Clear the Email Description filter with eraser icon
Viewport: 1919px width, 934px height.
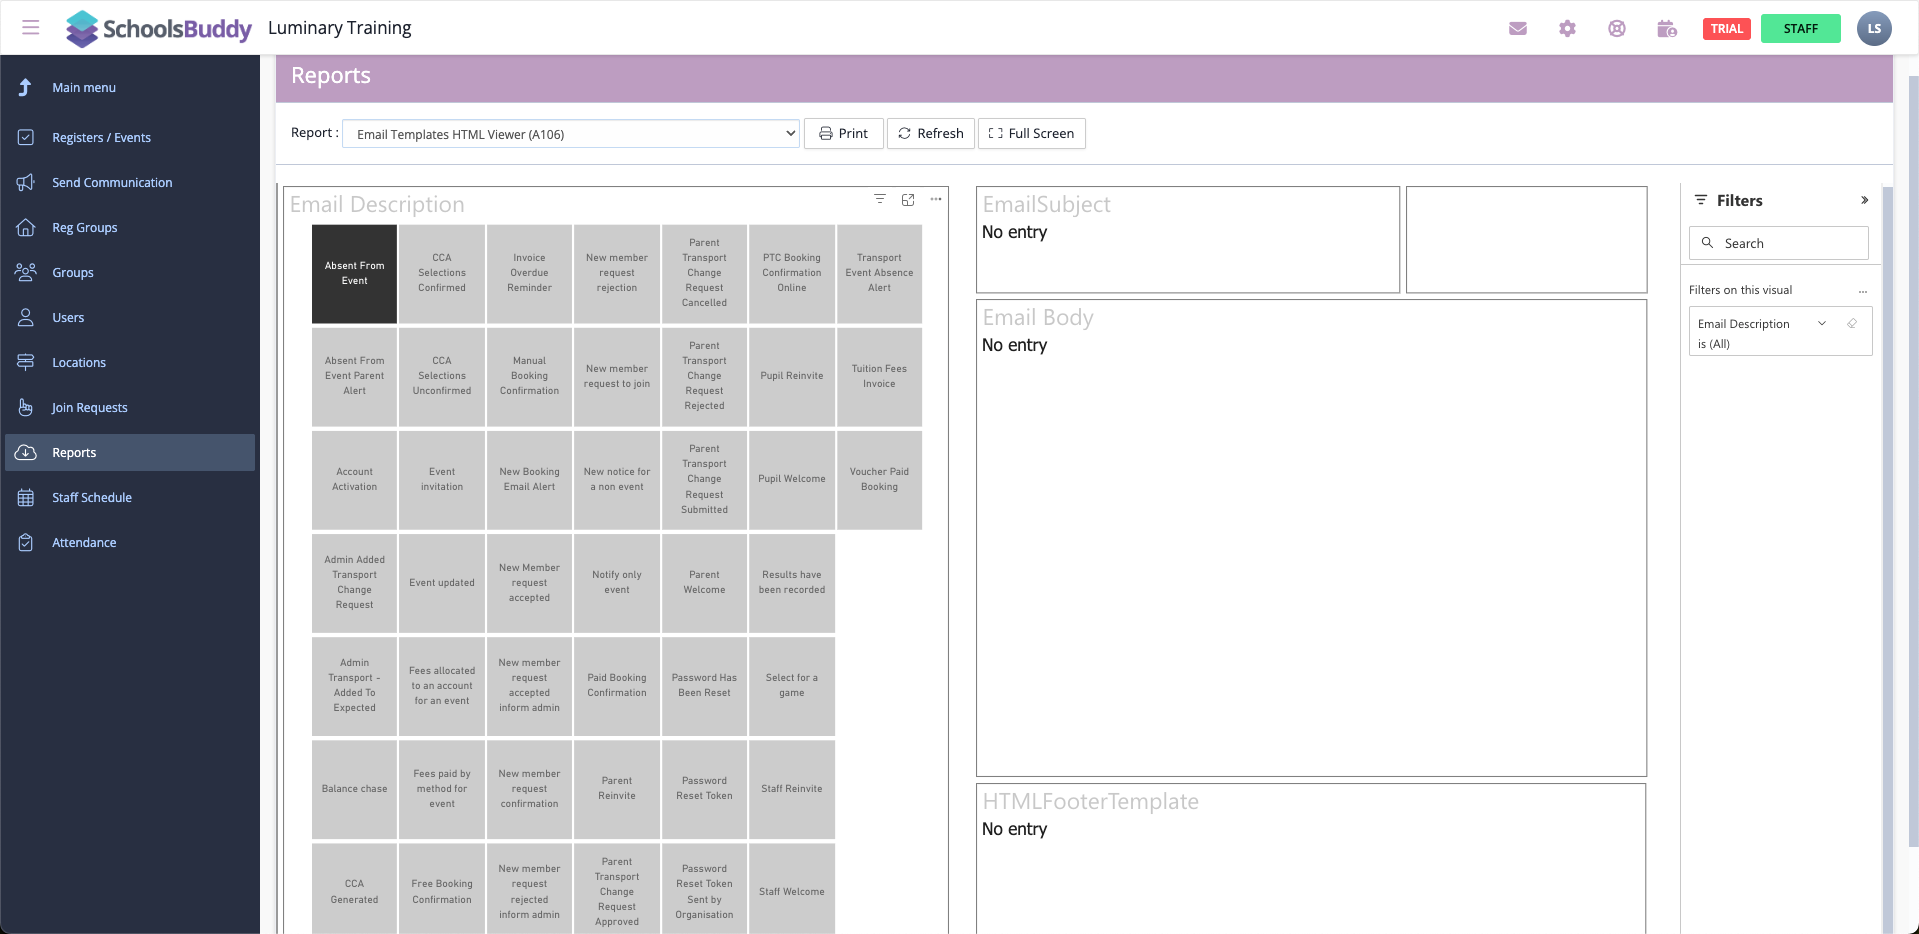pos(1852,324)
